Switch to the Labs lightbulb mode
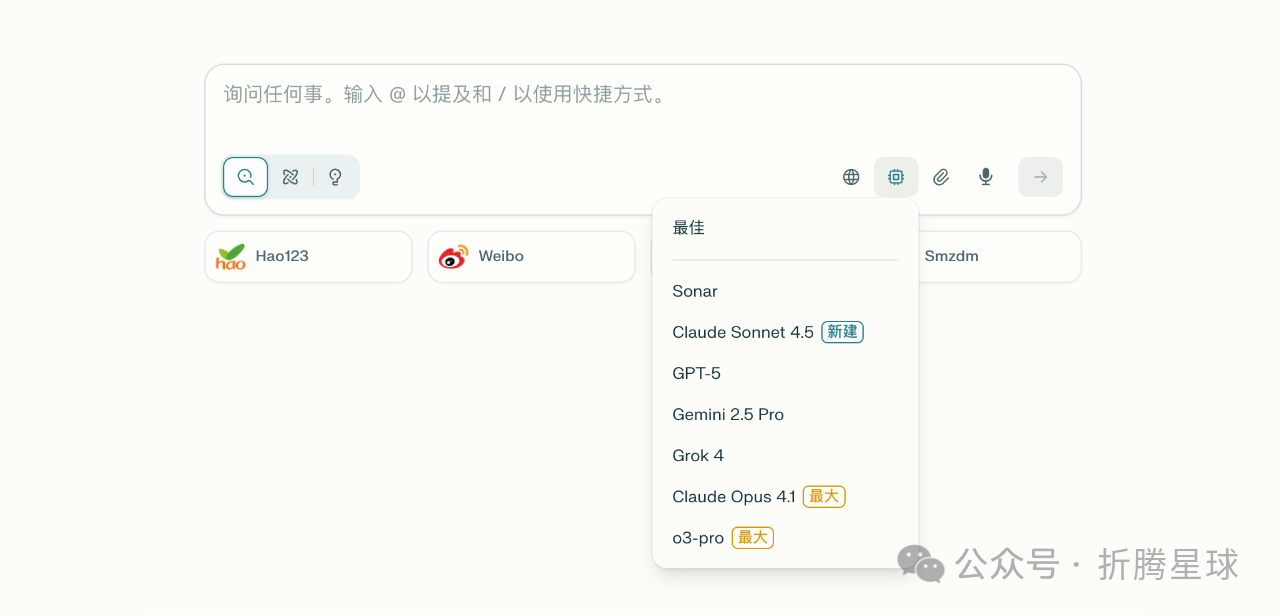 coord(336,177)
